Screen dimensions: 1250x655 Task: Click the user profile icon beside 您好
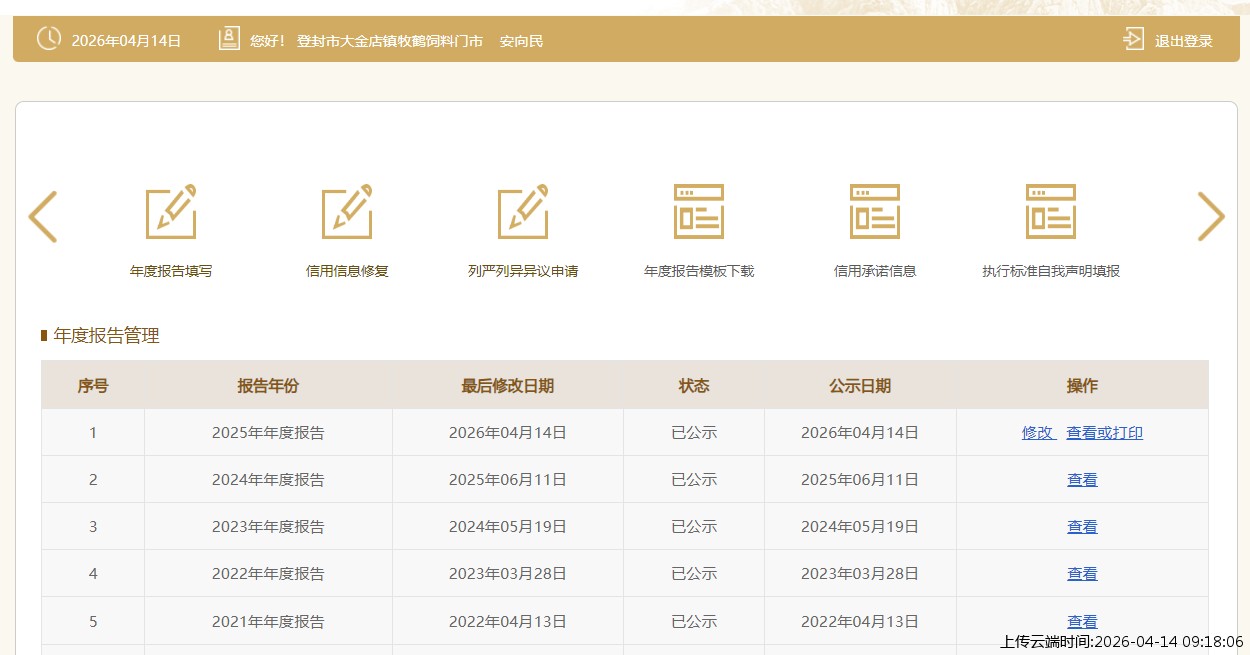click(229, 39)
